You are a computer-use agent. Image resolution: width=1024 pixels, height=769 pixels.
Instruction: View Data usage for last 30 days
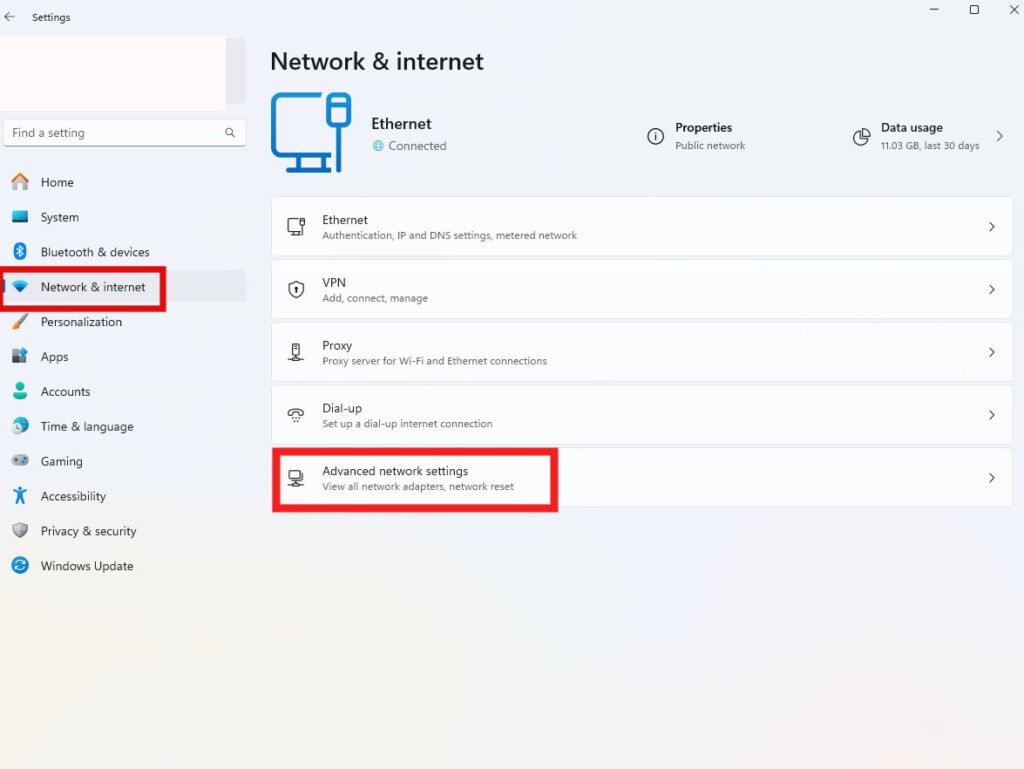click(929, 136)
